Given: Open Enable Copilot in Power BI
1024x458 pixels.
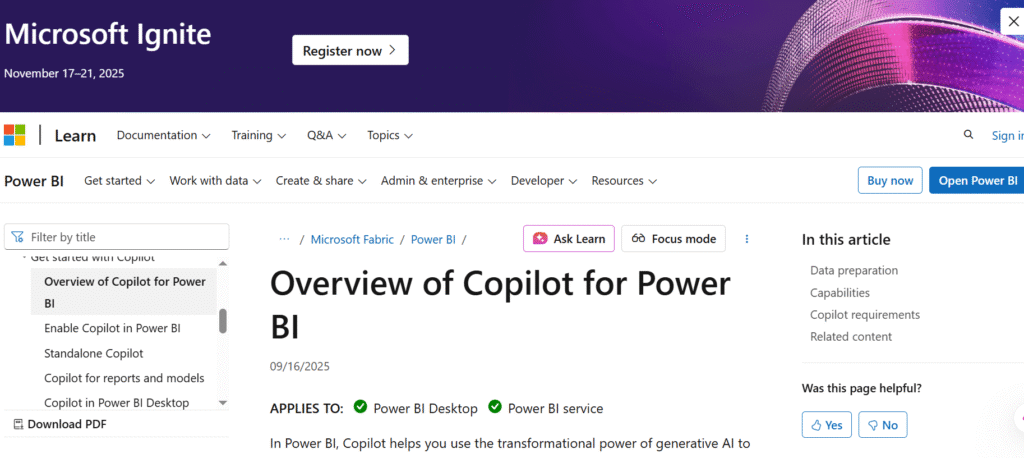Looking at the screenshot, I should [112, 328].
